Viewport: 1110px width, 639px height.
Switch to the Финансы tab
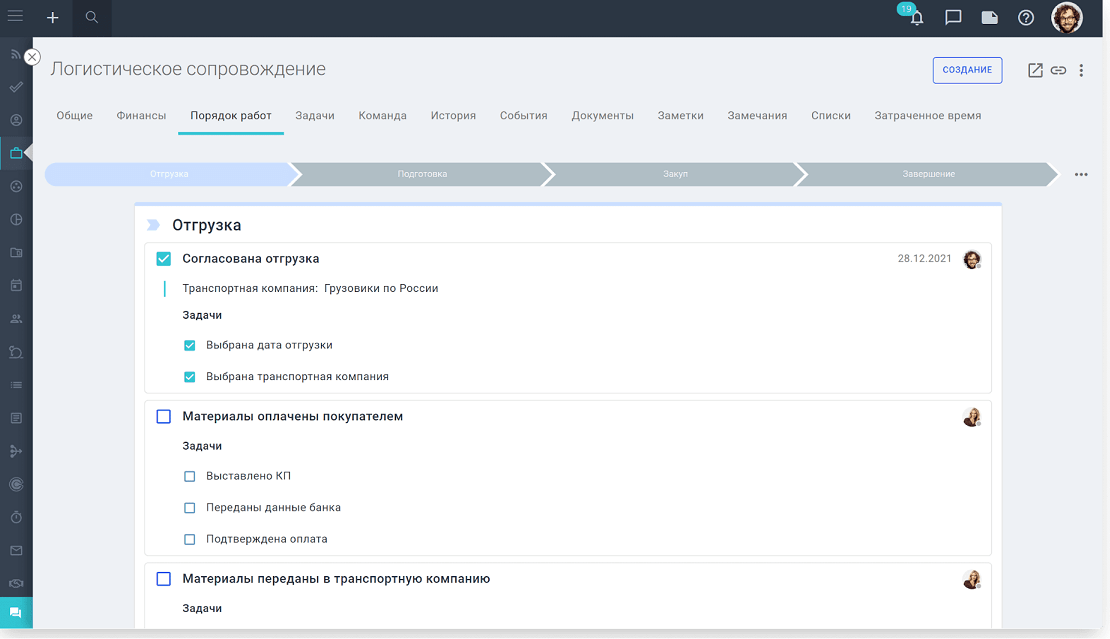(141, 116)
